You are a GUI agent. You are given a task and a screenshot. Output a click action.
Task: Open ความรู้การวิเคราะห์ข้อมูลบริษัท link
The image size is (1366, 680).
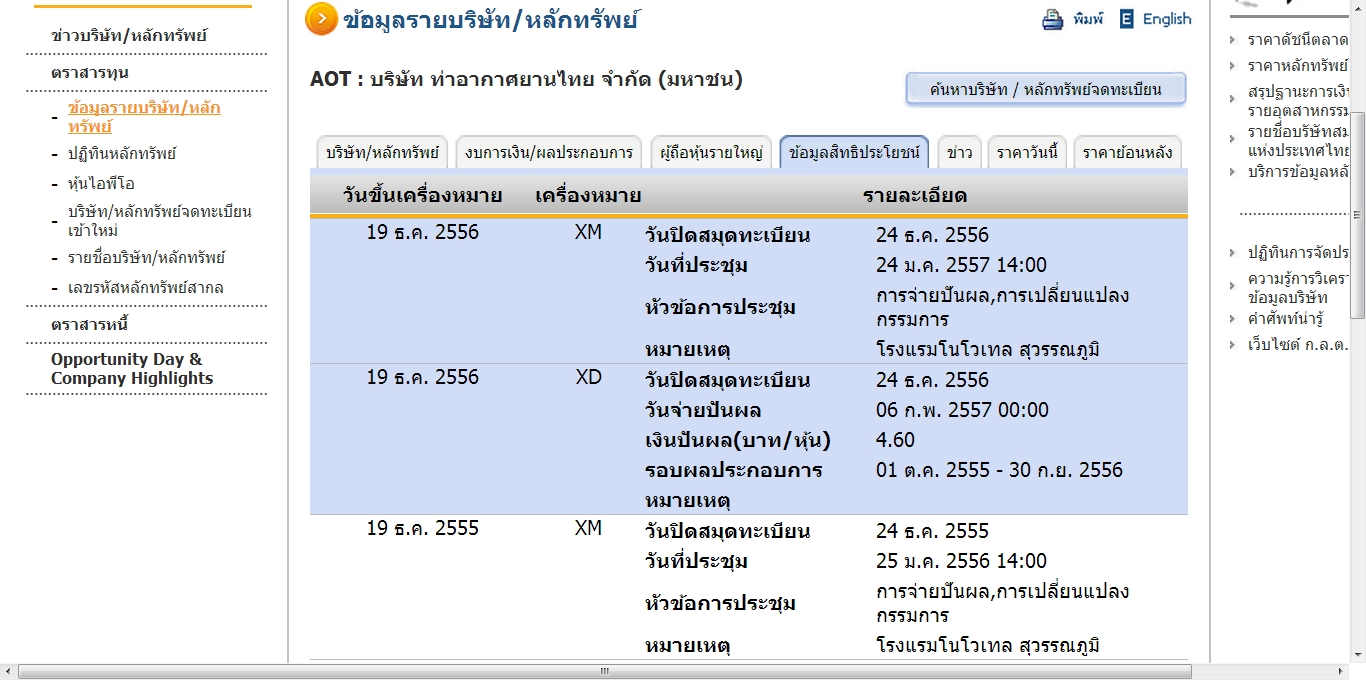point(1298,288)
